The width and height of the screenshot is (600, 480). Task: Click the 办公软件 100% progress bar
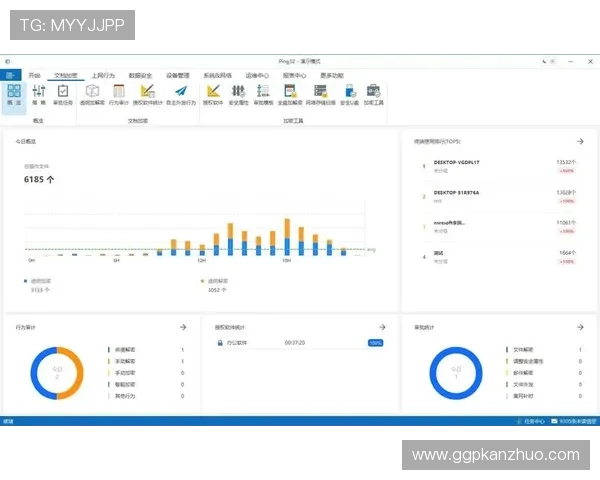[x=376, y=342]
